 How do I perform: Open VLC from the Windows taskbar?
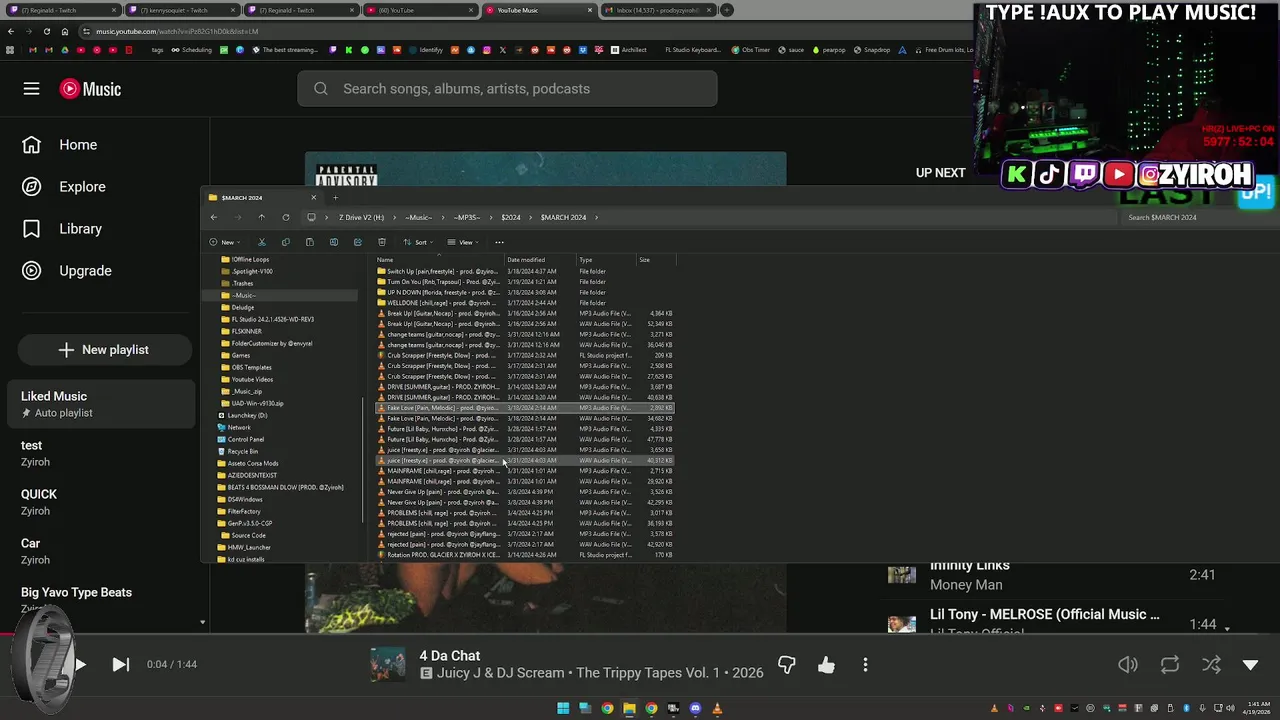[x=717, y=708]
